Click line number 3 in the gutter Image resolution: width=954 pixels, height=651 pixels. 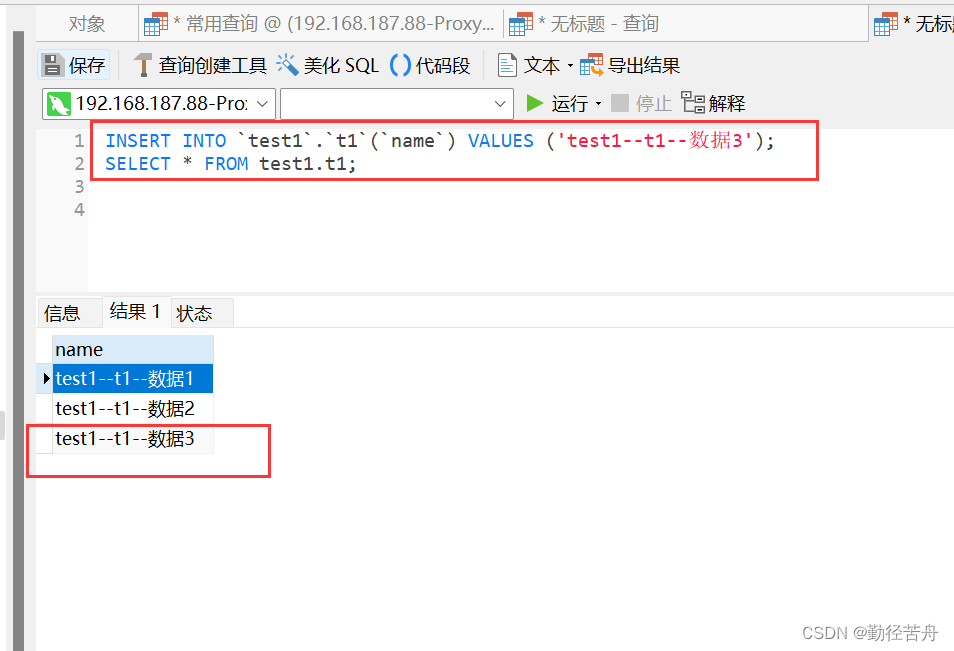coord(79,187)
